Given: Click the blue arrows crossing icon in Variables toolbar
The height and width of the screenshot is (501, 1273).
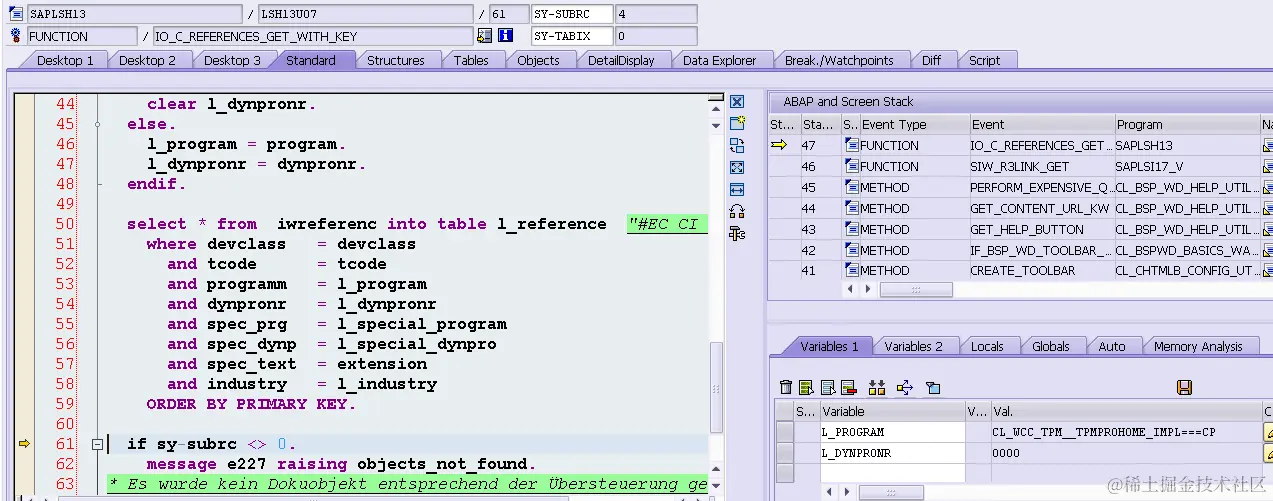Looking at the screenshot, I should point(905,387).
